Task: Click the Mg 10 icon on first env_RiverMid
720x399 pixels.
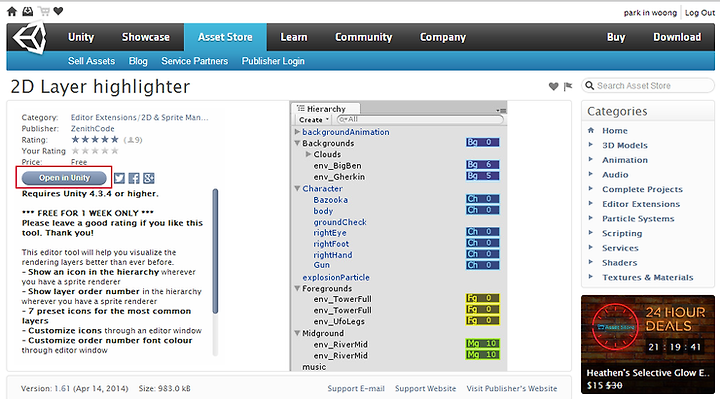Action: coord(483,343)
